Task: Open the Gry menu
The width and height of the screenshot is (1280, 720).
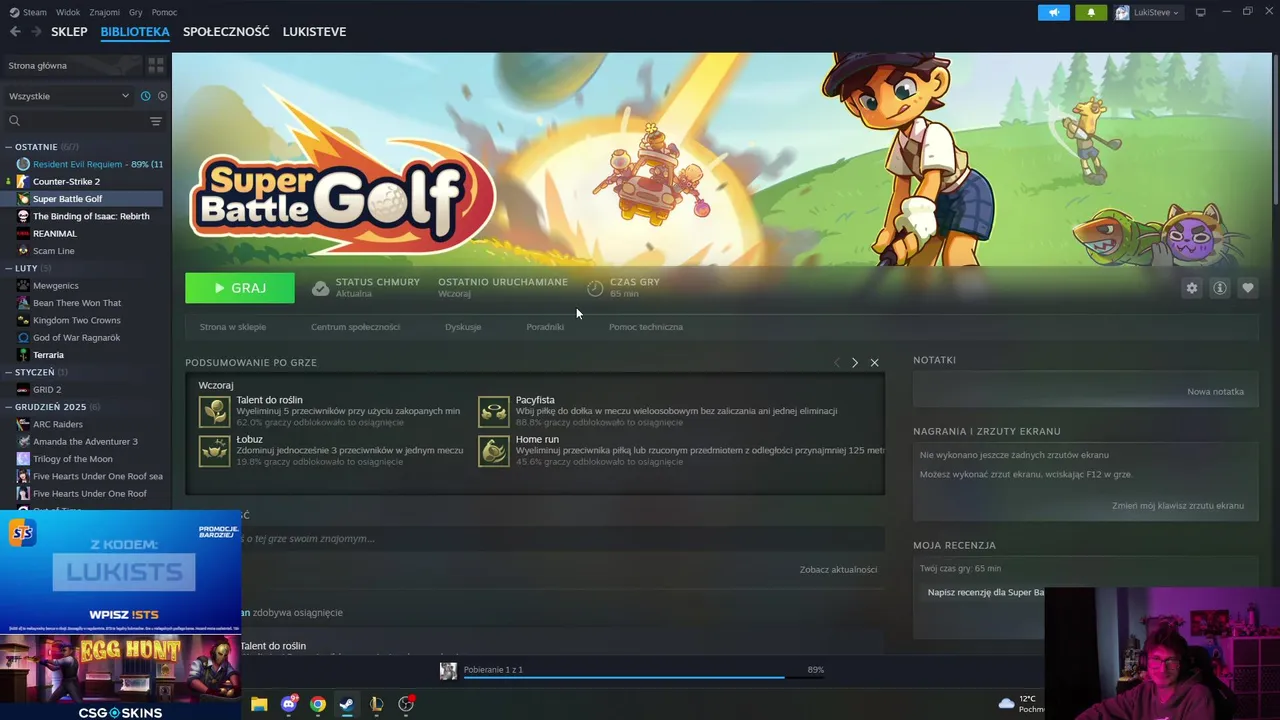Action: coord(136,12)
